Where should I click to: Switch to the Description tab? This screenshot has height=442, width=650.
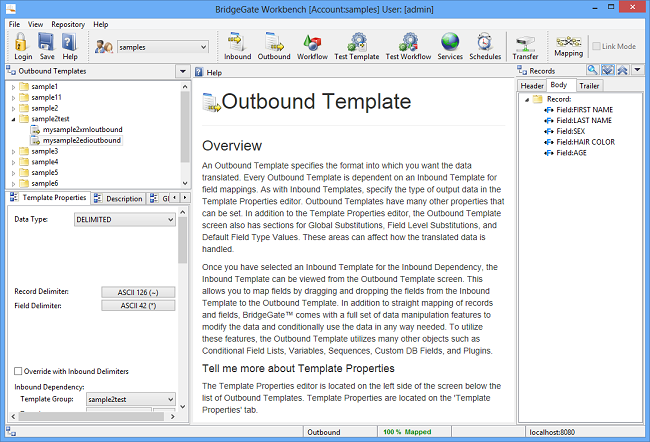click(119, 199)
